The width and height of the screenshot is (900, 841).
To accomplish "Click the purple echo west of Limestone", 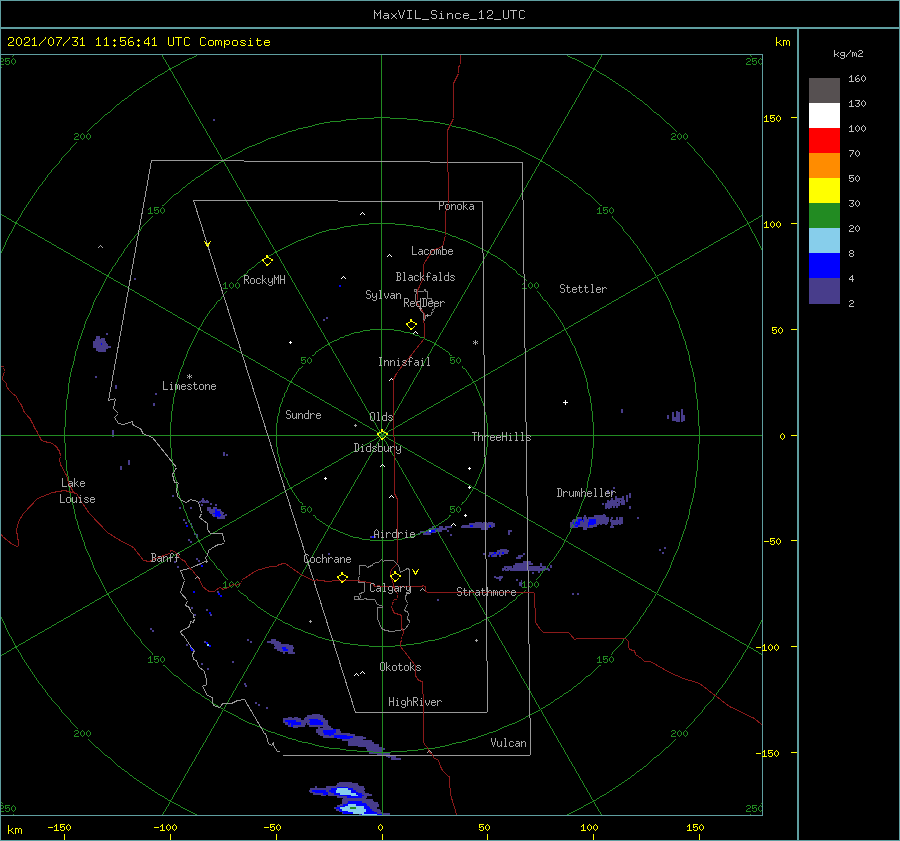I will tap(101, 344).
